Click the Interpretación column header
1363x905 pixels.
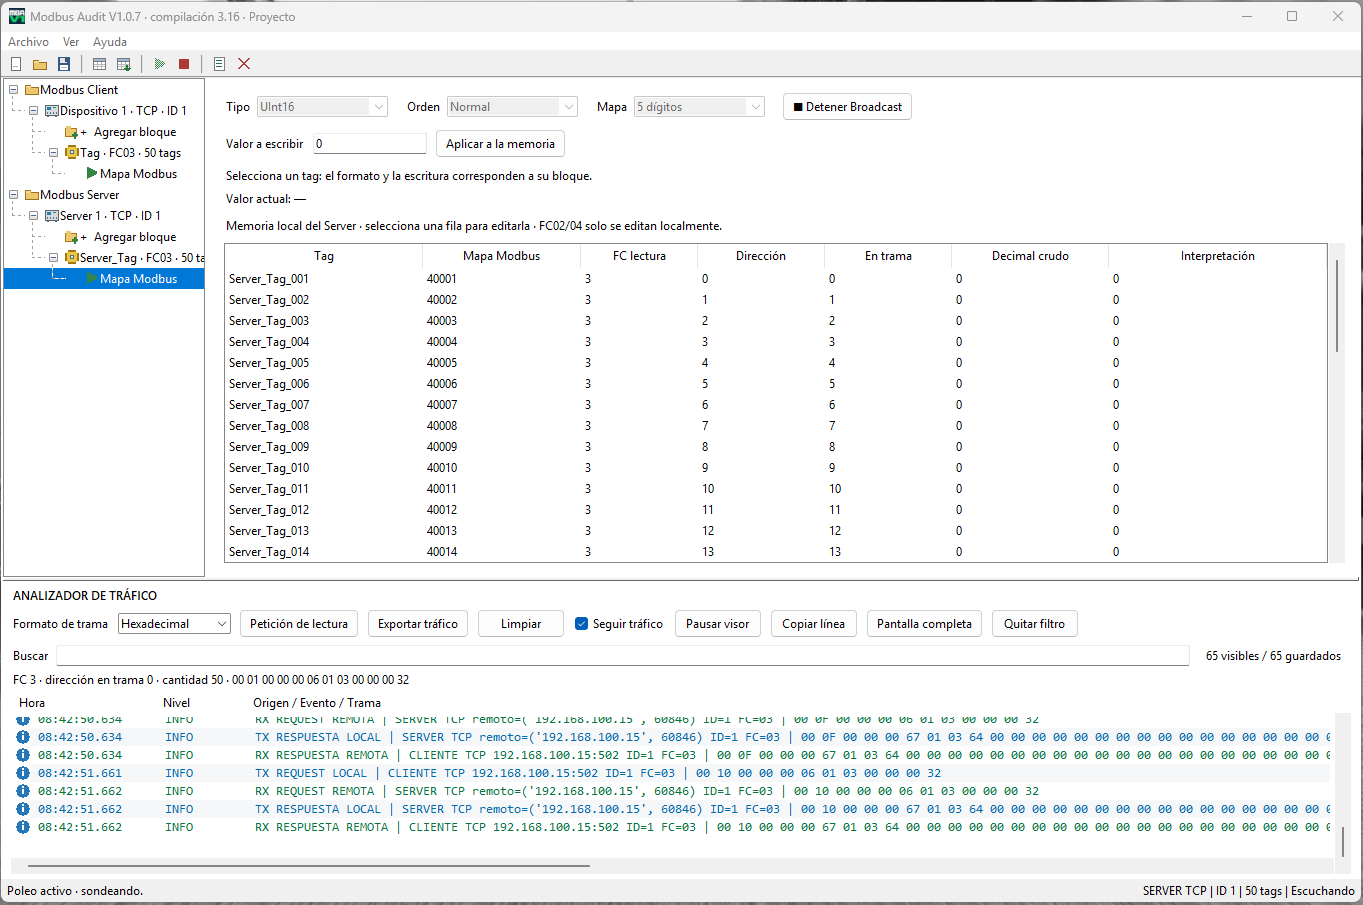pos(1217,256)
